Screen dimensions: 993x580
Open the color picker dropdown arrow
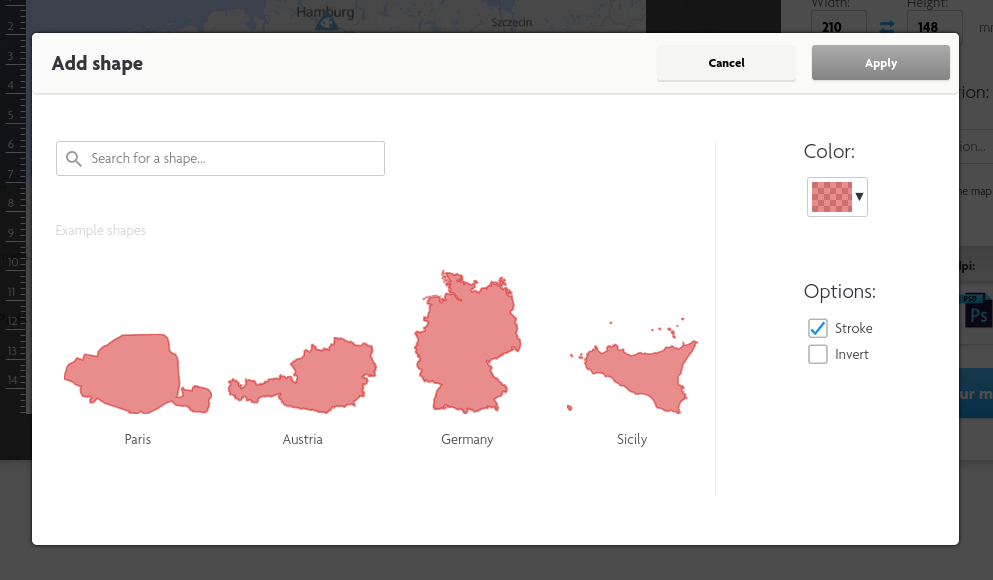coord(857,197)
